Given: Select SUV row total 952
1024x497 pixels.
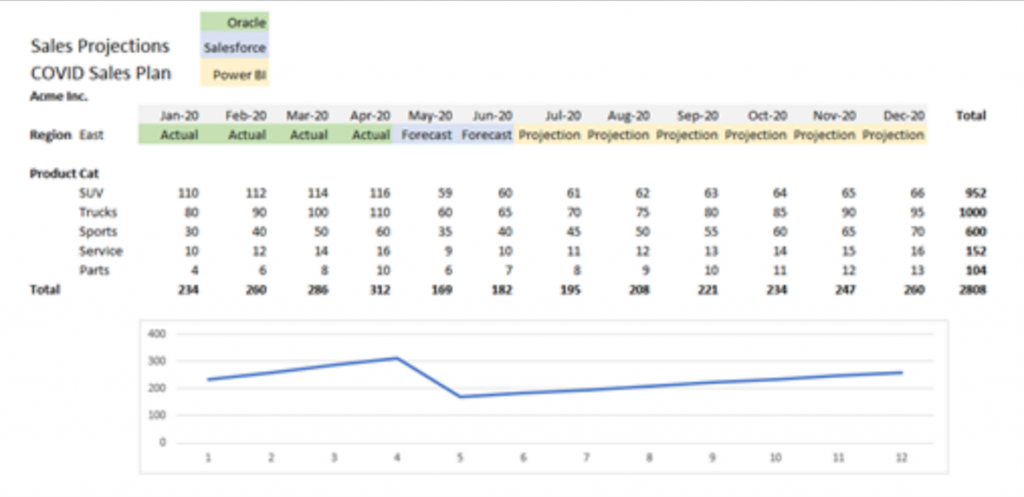Looking at the screenshot, I should point(976,193).
